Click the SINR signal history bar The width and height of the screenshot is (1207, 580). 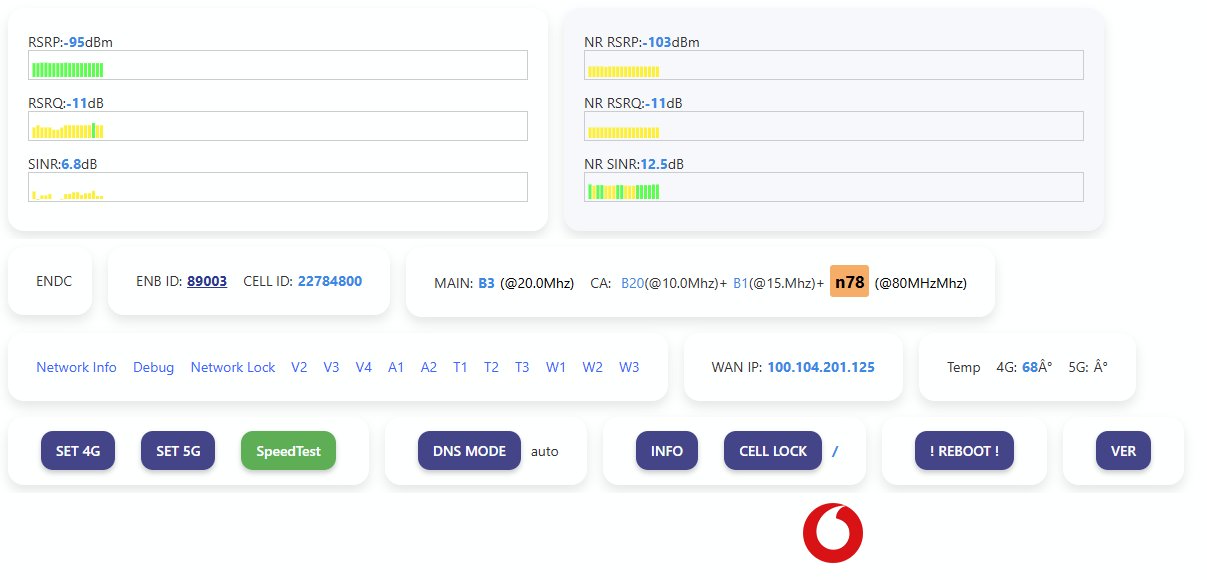(278, 187)
